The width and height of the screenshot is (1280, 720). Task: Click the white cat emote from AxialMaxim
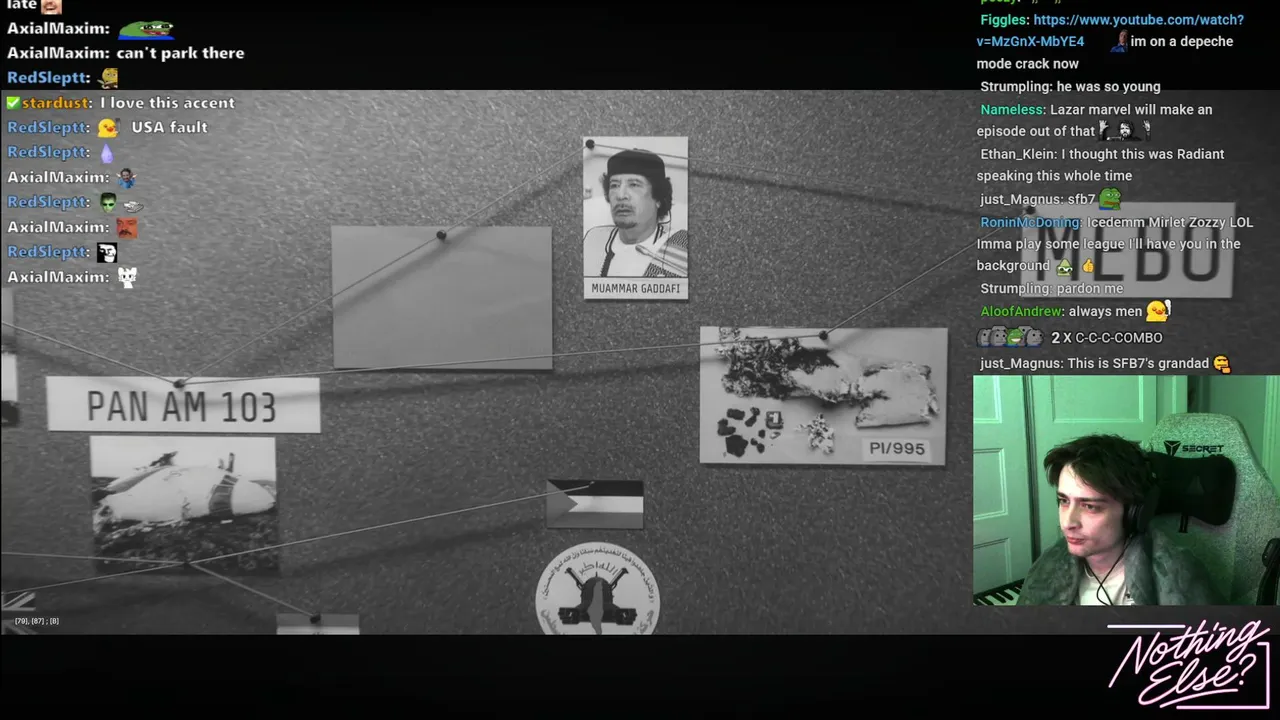127,277
